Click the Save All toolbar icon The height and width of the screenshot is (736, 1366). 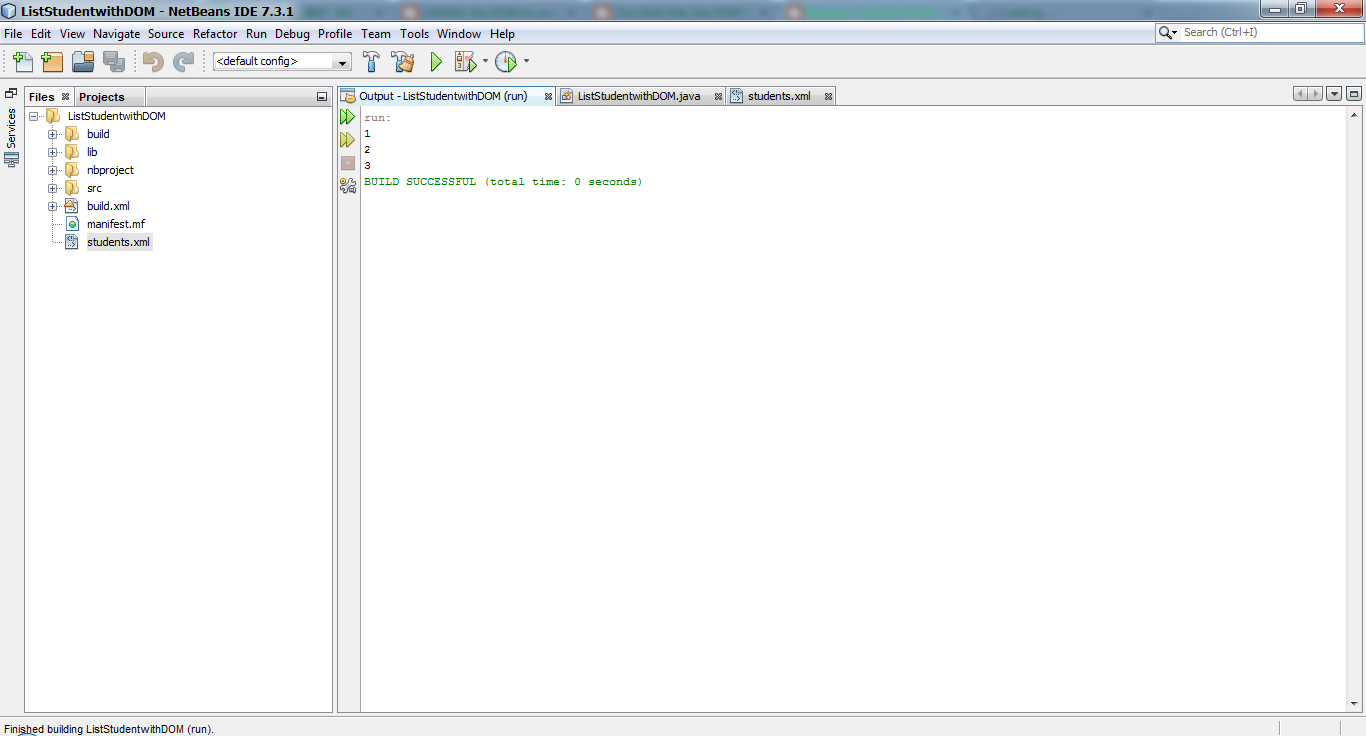tap(114, 62)
